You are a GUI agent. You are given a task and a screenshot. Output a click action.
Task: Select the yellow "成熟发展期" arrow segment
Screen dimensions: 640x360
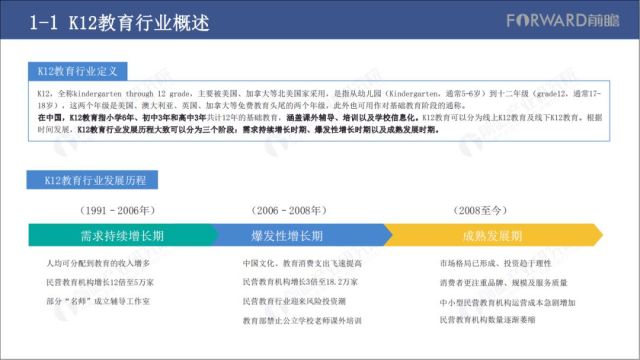[493, 235]
